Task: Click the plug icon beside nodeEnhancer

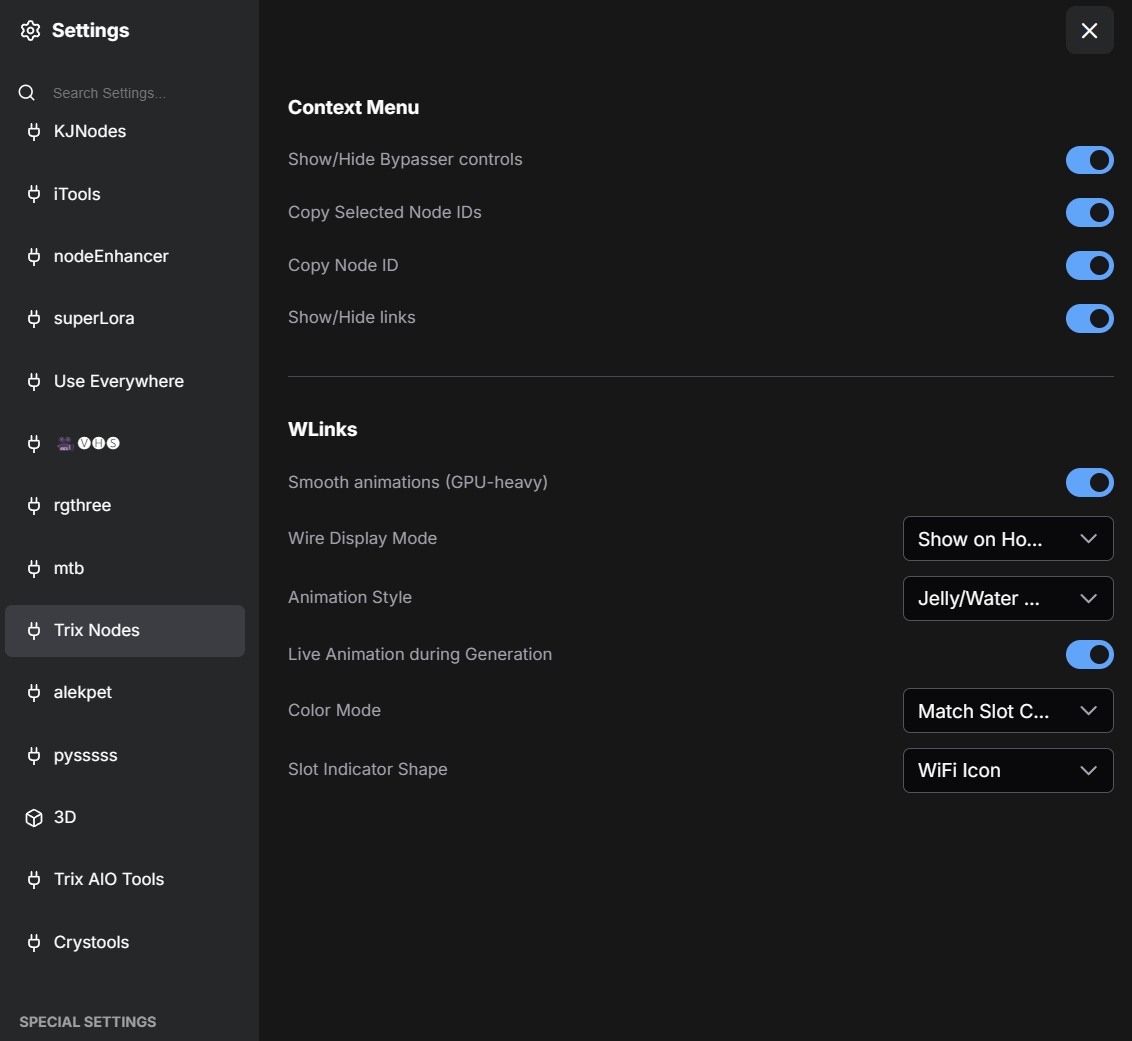Action: coord(33,256)
